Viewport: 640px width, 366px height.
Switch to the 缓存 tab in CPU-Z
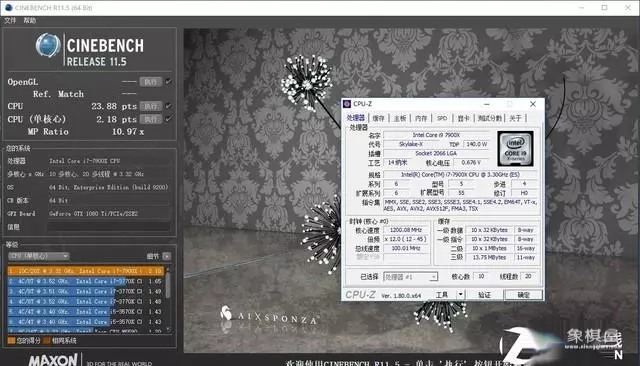378,118
